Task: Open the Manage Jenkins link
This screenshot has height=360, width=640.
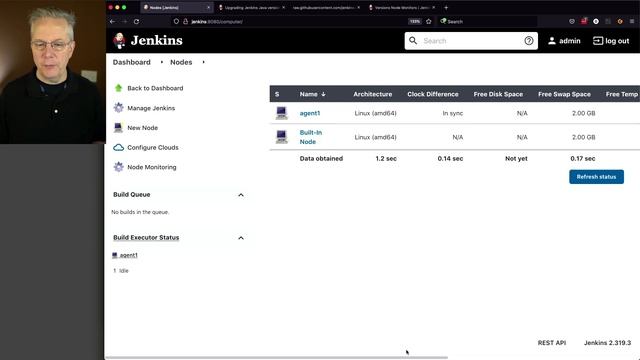Action: (x=151, y=108)
